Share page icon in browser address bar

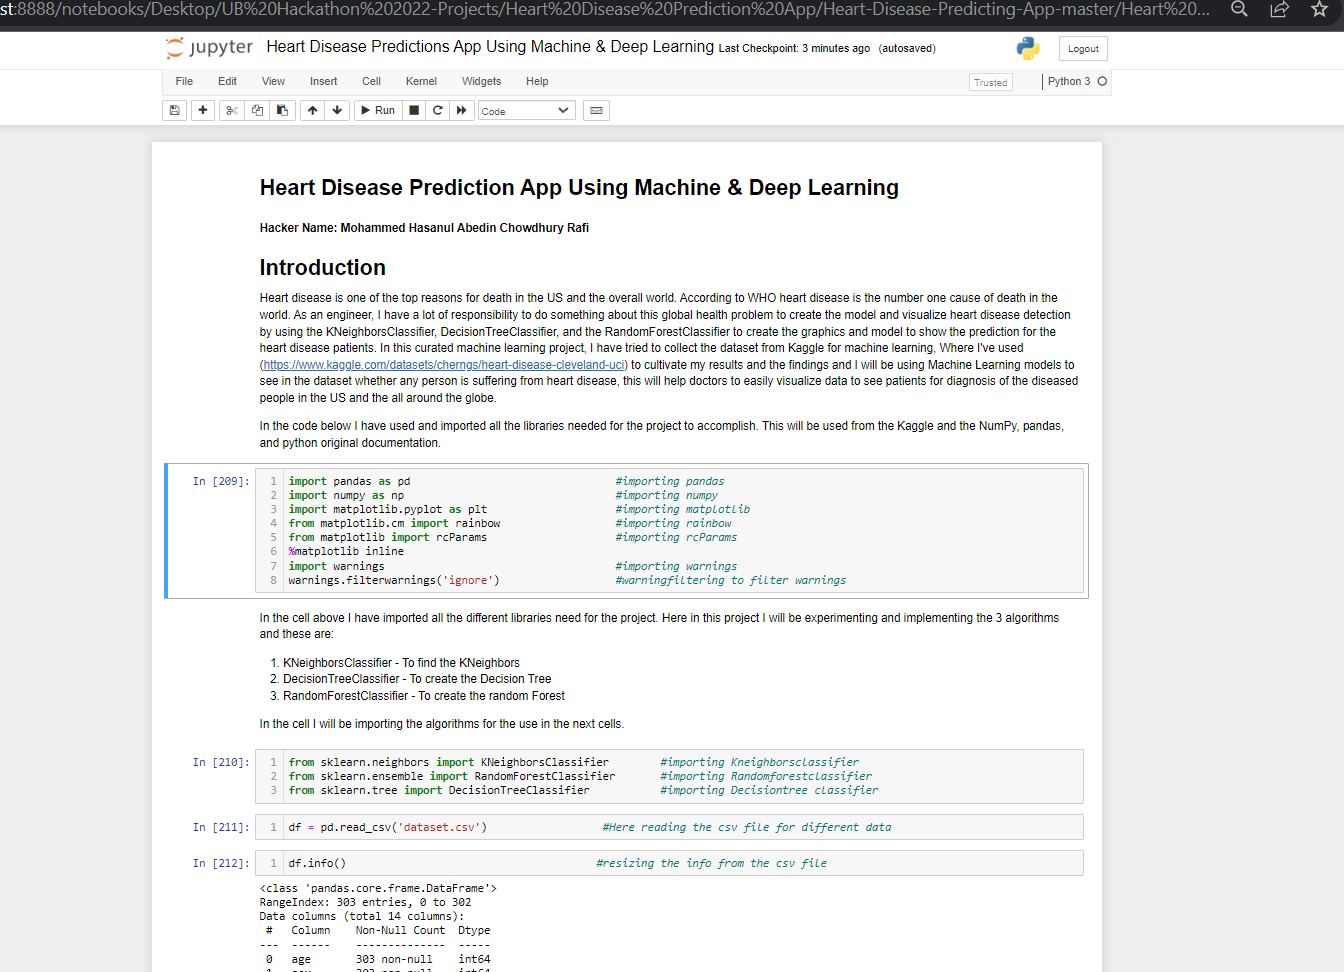coord(1279,9)
